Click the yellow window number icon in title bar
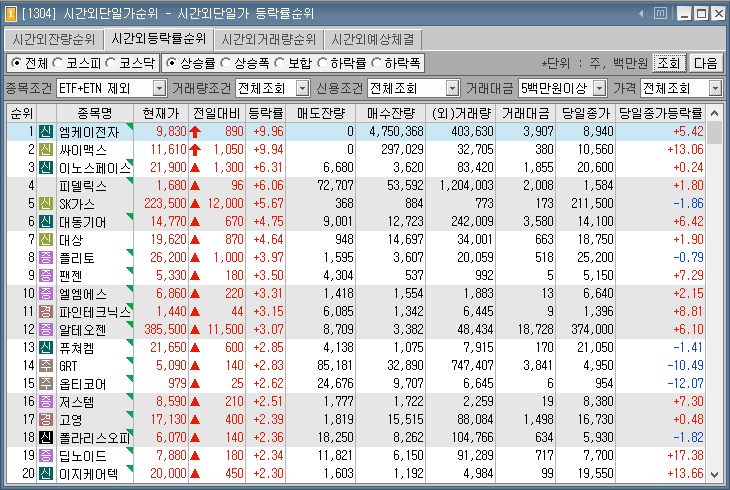Image resolution: width=730 pixels, height=490 pixels. point(11,14)
